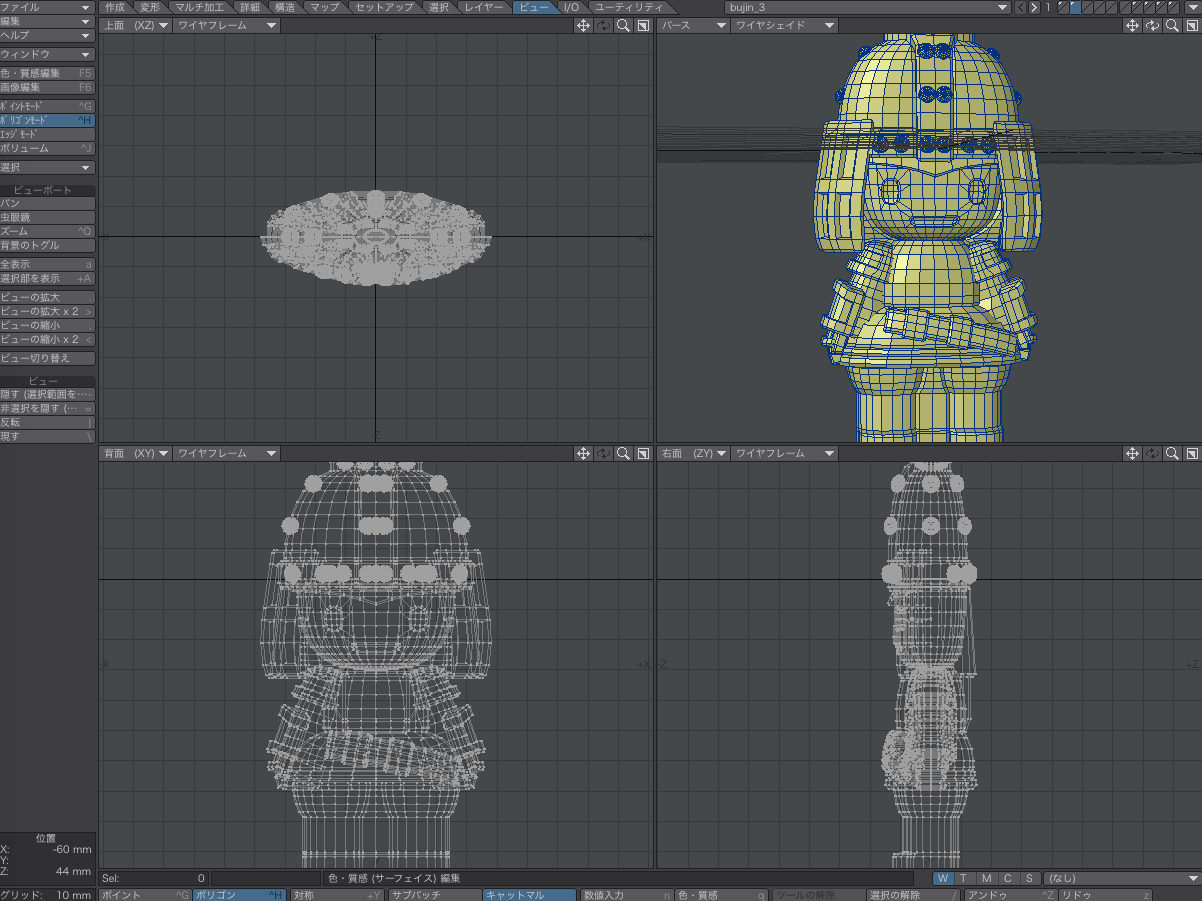The image size is (1202, 901).
Task: Click the 全表示 button
Action: coord(48,264)
